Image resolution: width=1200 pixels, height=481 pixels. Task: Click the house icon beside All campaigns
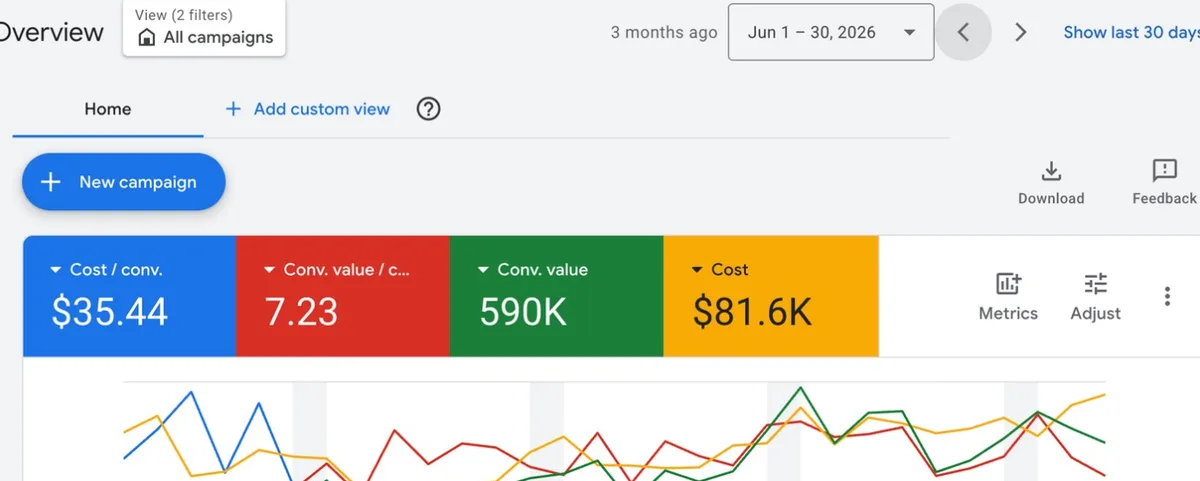pos(147,38)
